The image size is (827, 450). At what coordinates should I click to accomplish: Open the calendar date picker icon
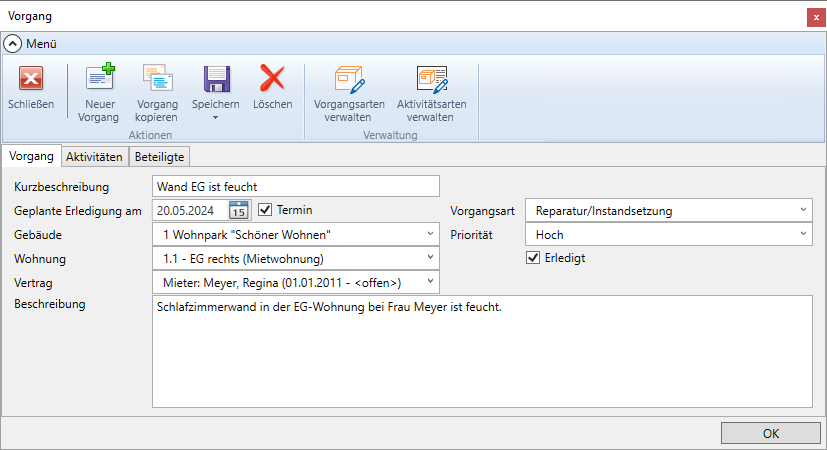(239, 210)
